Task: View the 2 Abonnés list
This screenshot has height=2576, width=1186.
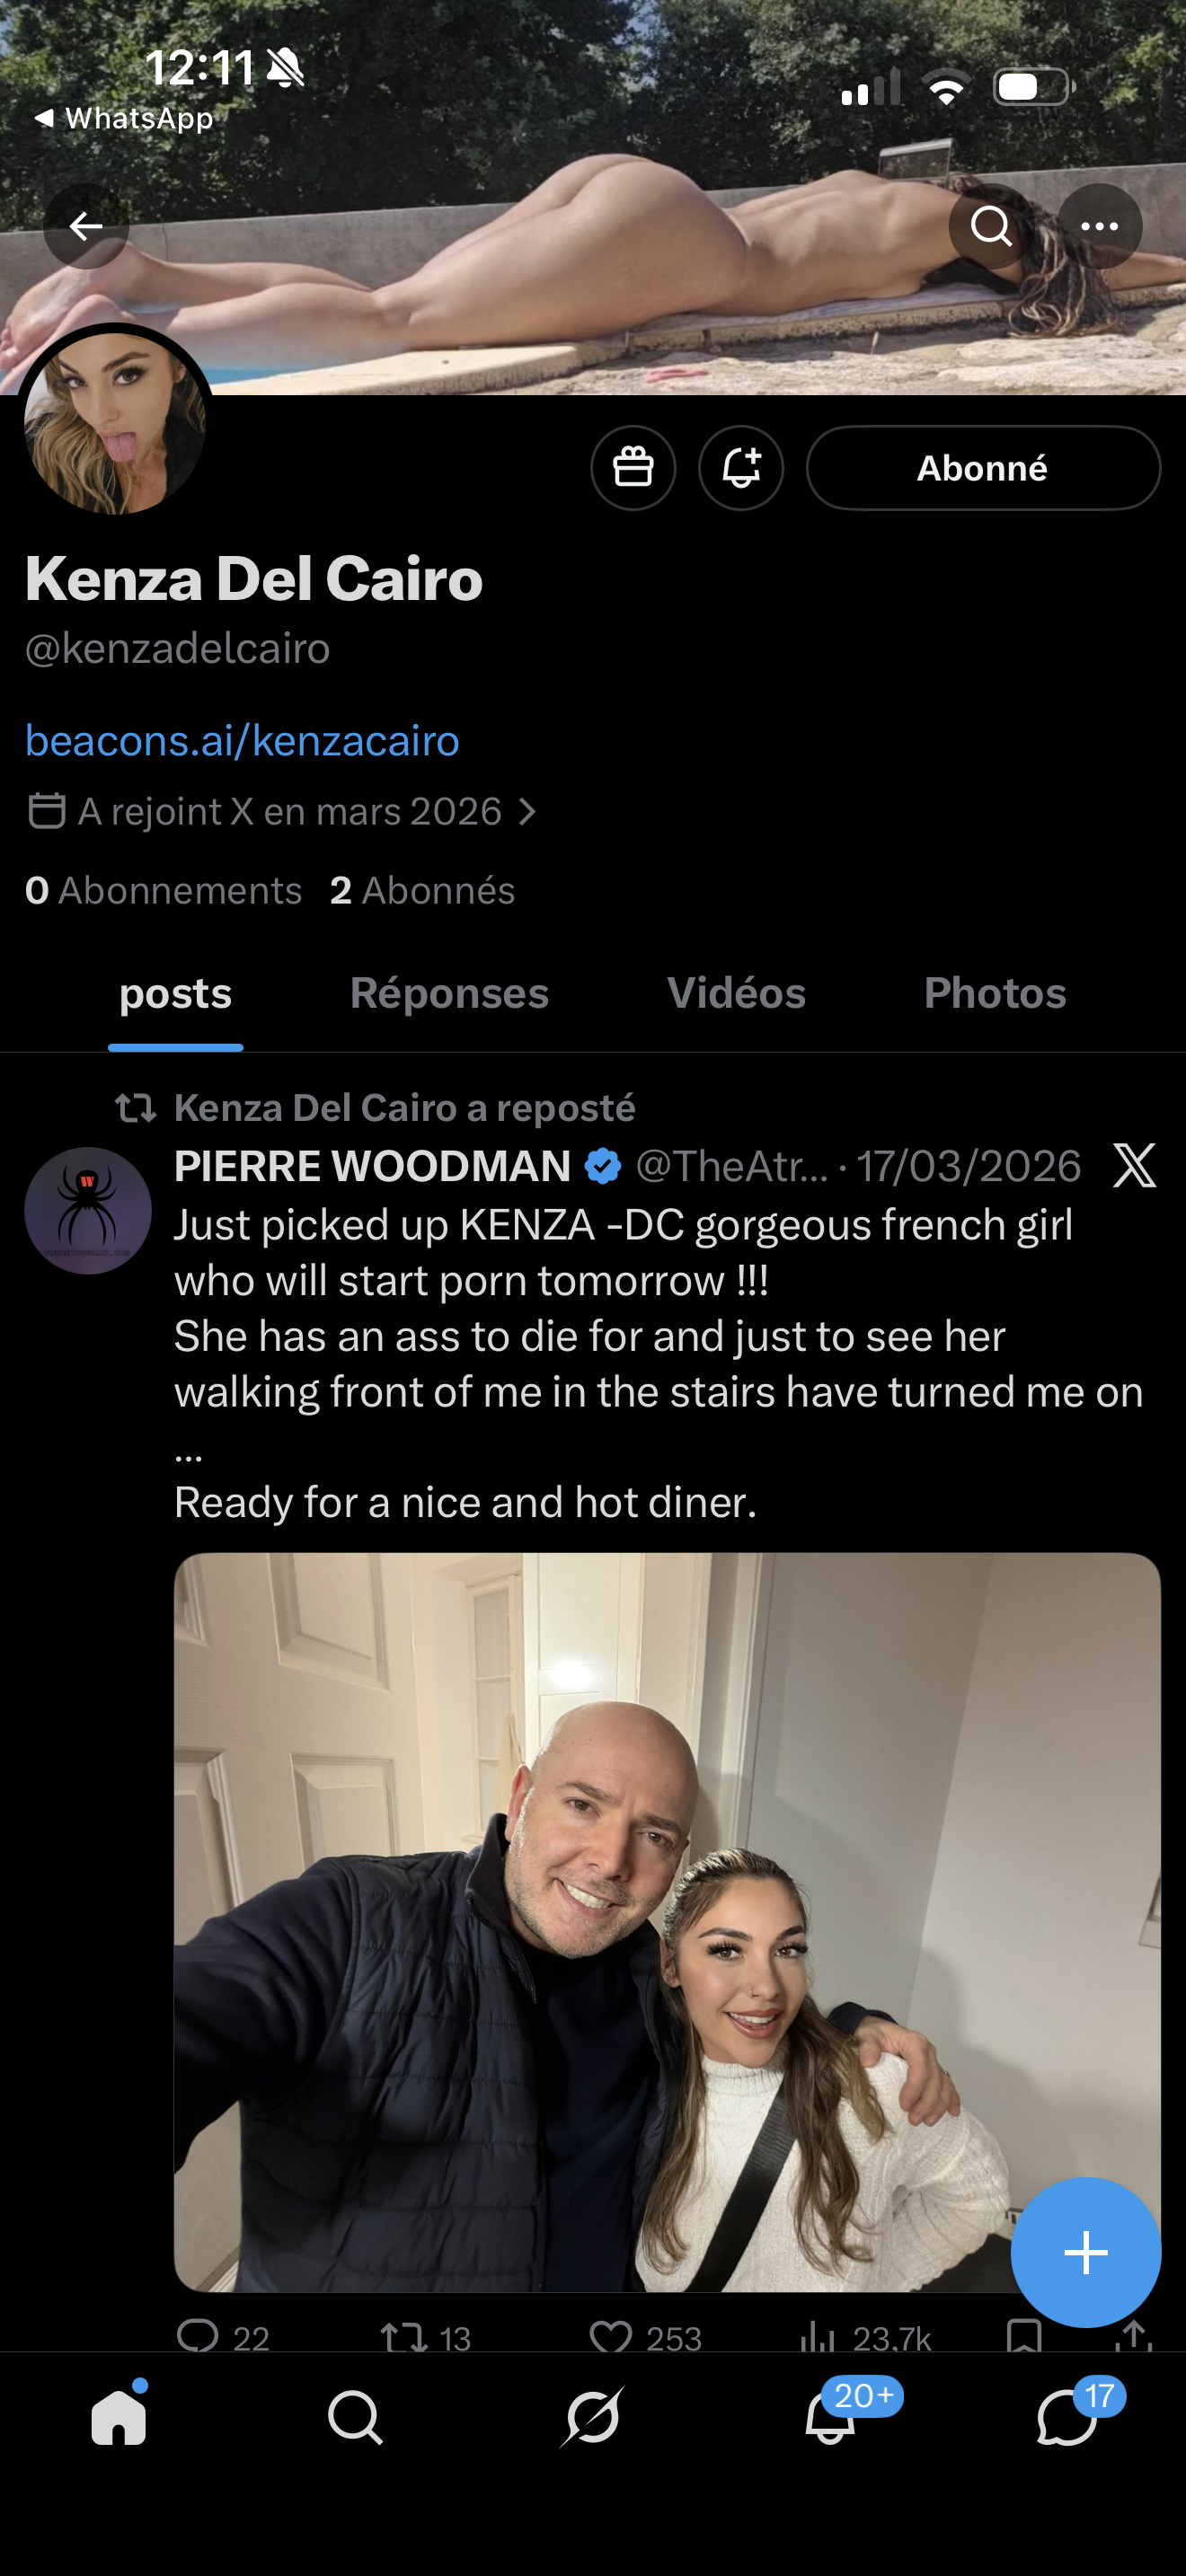Action: pos(422,890)
